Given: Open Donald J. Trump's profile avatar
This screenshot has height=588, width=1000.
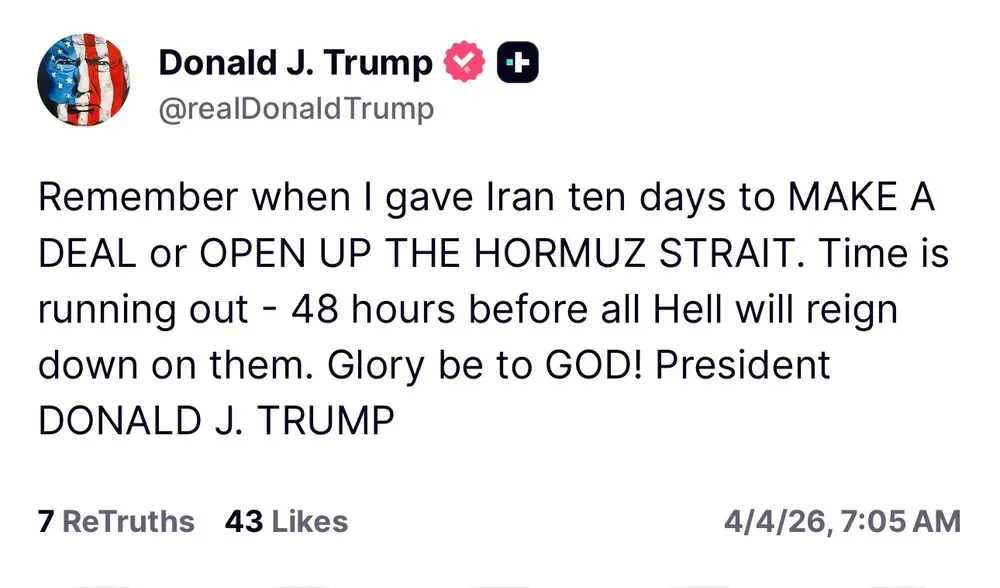Looking at the screenshot, I should click(x=83, y=79).
